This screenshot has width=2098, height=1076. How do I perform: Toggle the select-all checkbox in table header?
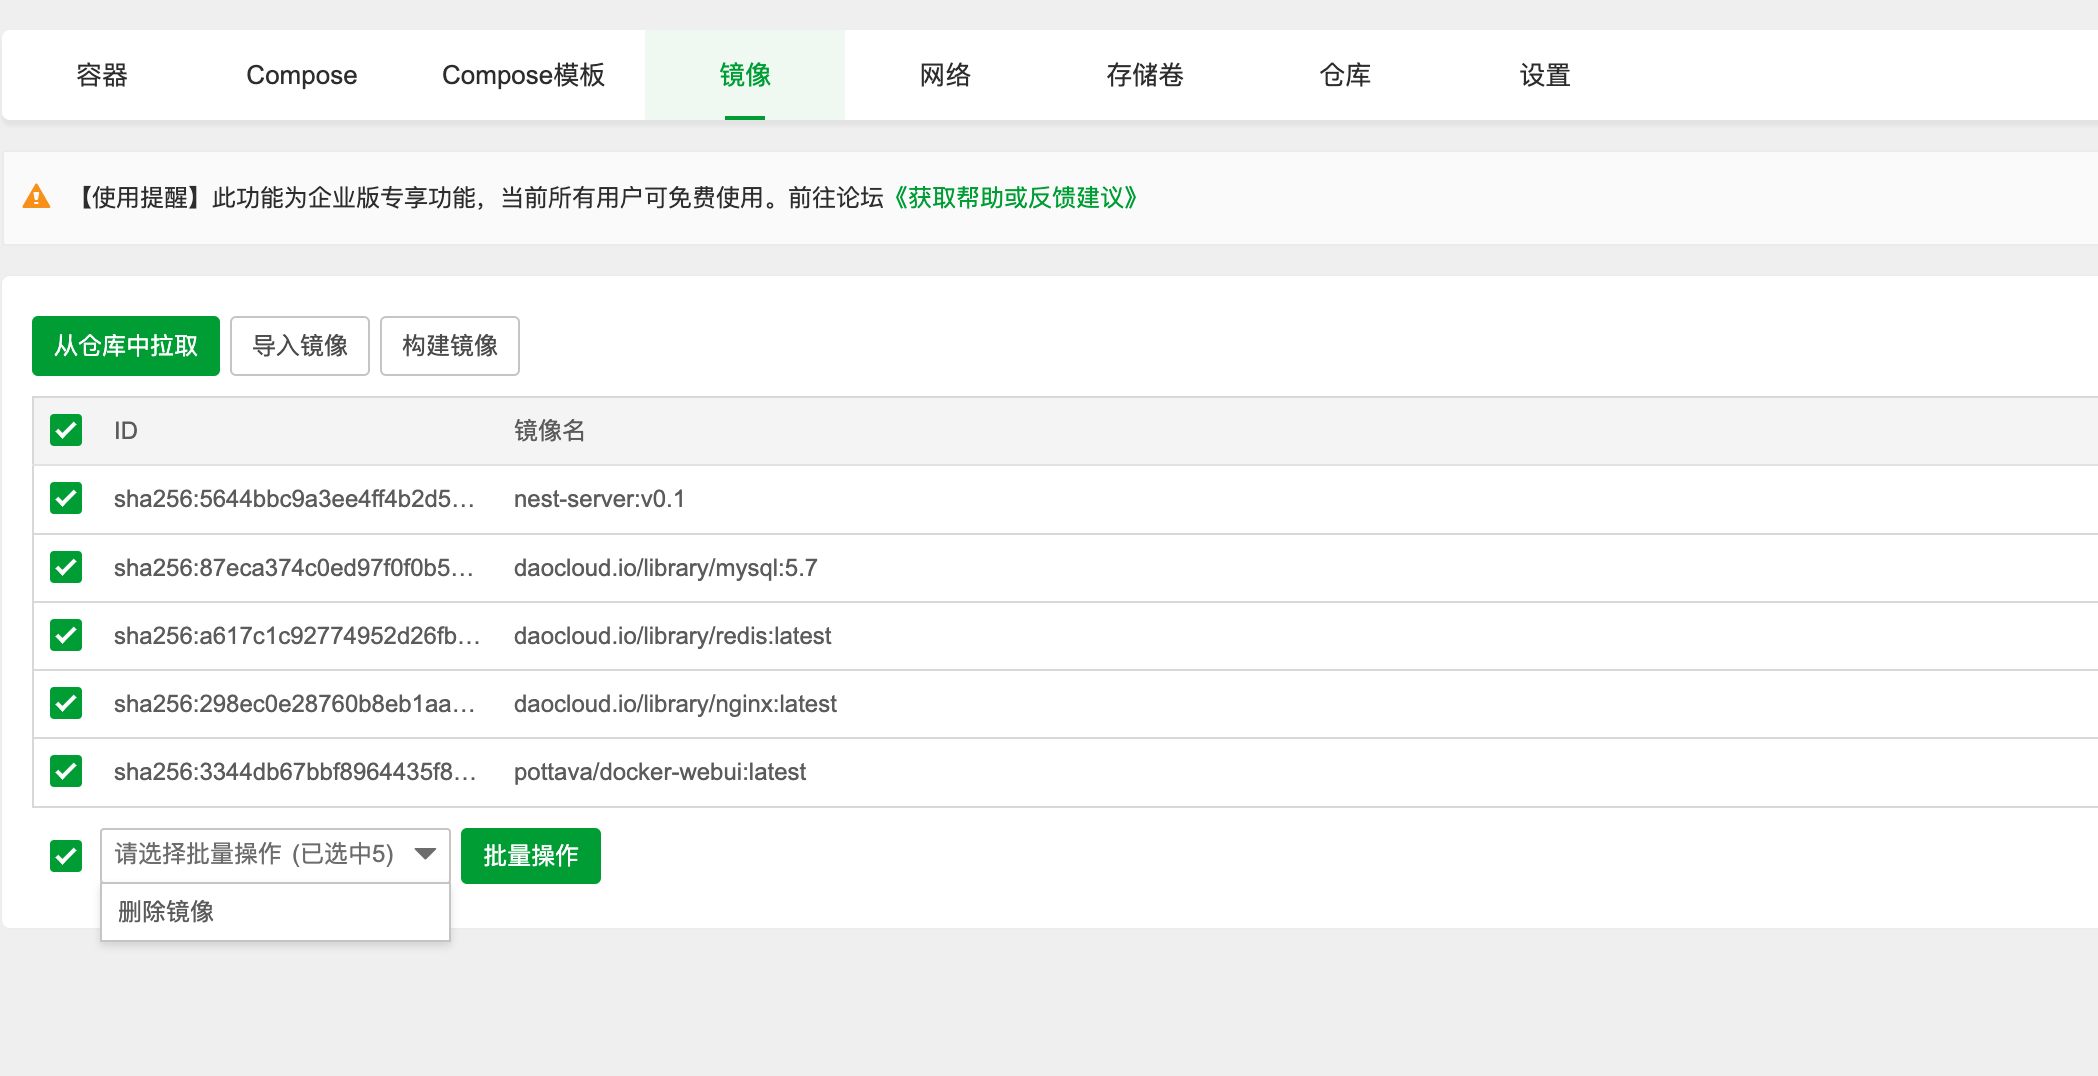(66, 431)
